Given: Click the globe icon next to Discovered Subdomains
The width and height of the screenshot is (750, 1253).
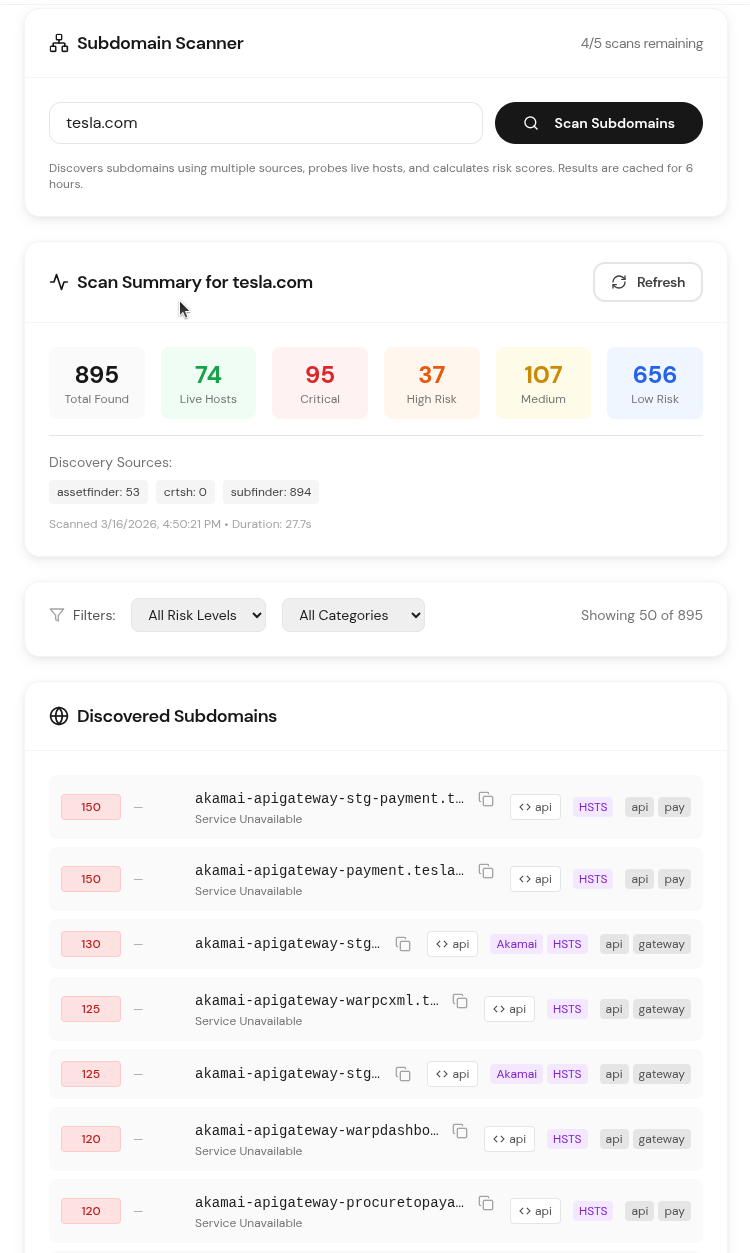Looking at the screenshot, I should 59,716.
